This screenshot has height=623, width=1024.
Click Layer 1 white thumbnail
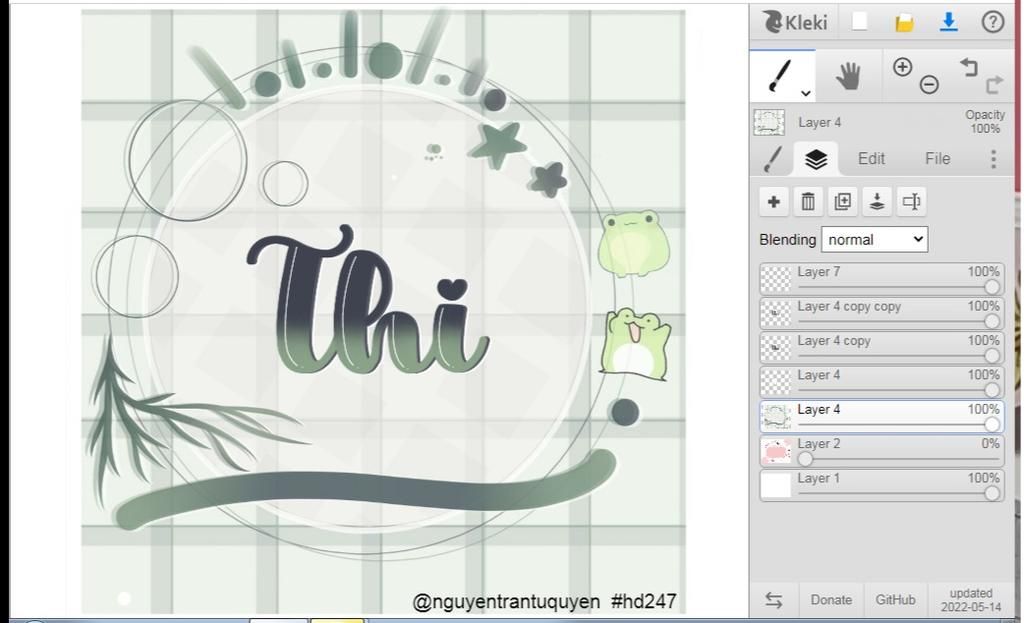click(776, 487)
